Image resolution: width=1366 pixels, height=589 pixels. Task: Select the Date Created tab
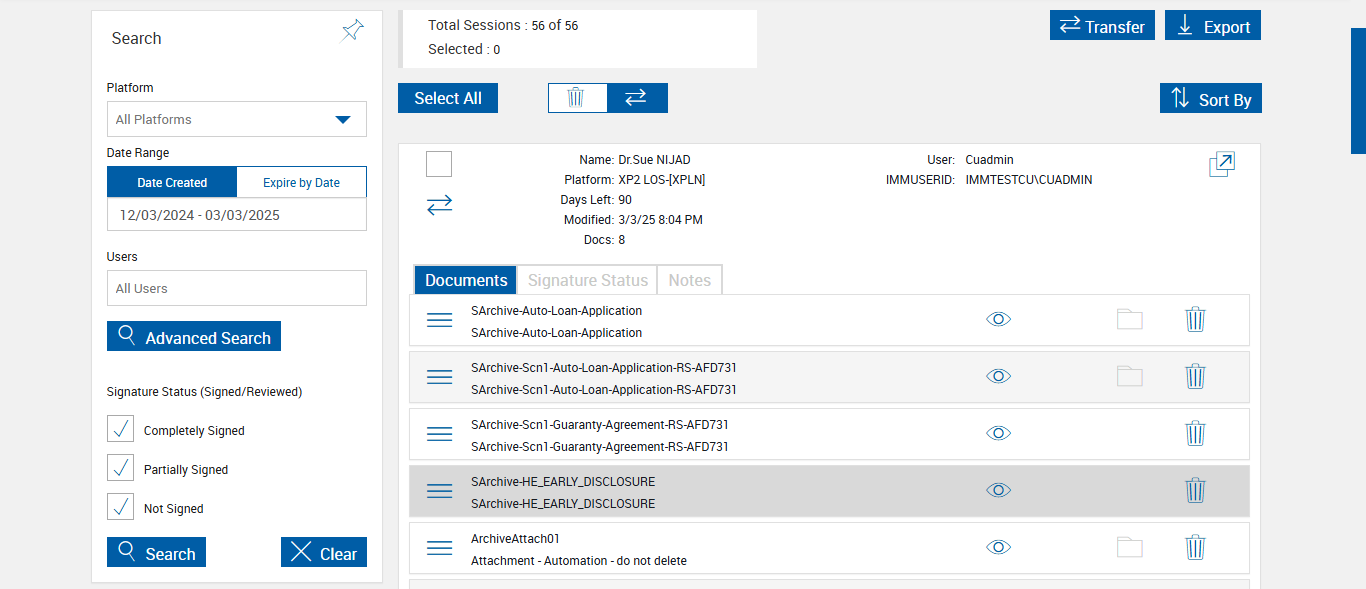click(172, 182)
